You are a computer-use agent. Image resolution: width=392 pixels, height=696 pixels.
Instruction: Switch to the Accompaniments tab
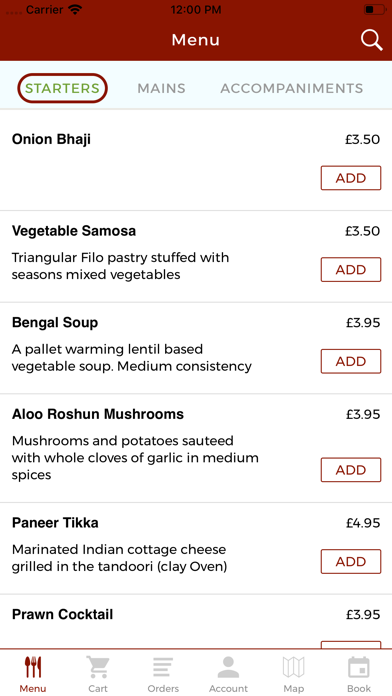point(292,88)
